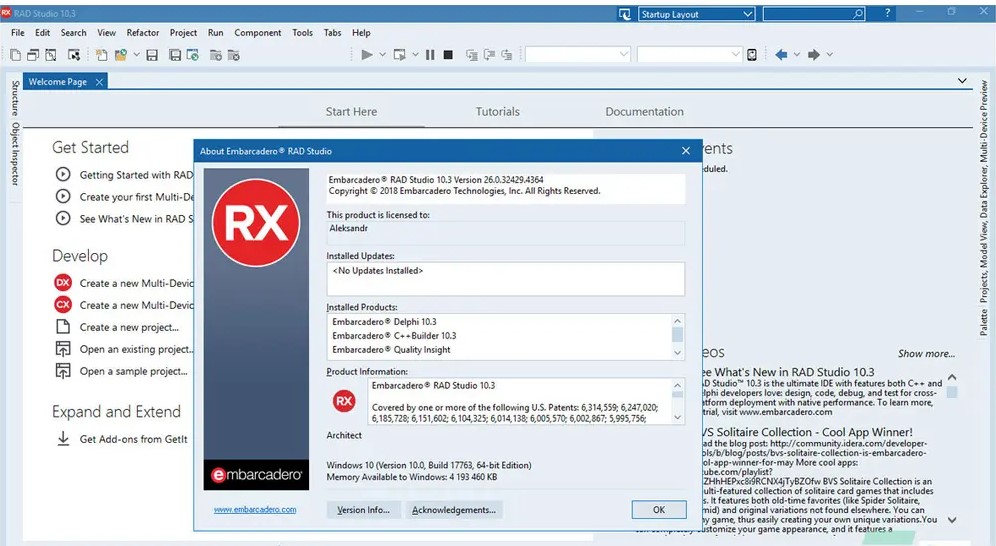The height and width of the screenshot is (546, 996).
Task: Open the File menu
Action: pyautogui.click(x=18, y=32)
